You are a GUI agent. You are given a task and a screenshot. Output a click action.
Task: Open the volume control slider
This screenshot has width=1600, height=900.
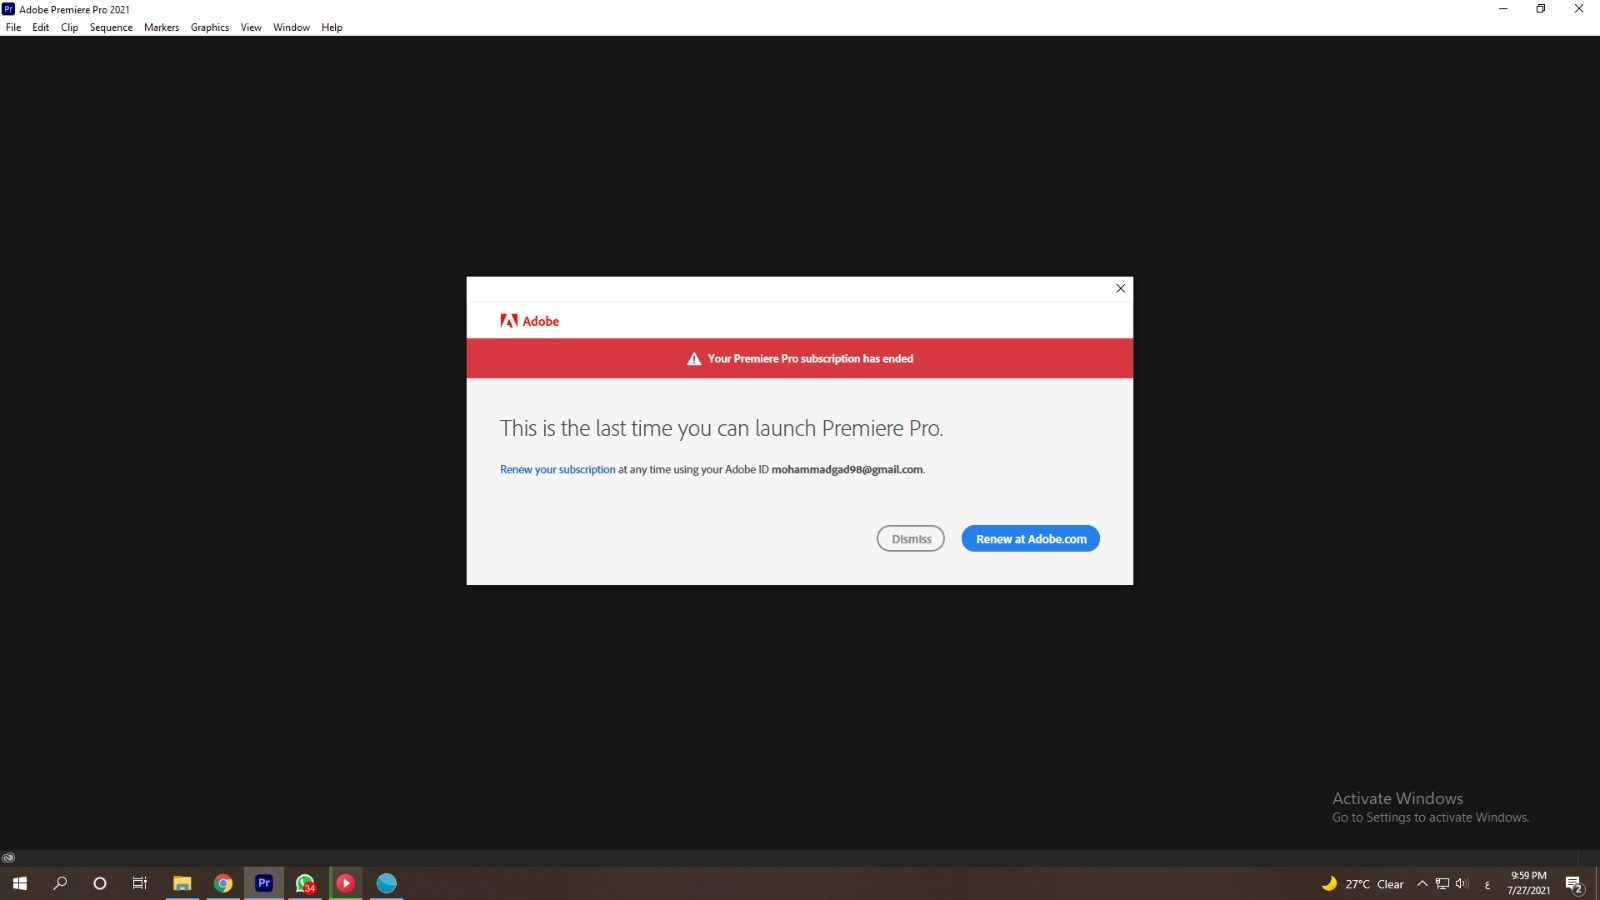point(1462,883)
